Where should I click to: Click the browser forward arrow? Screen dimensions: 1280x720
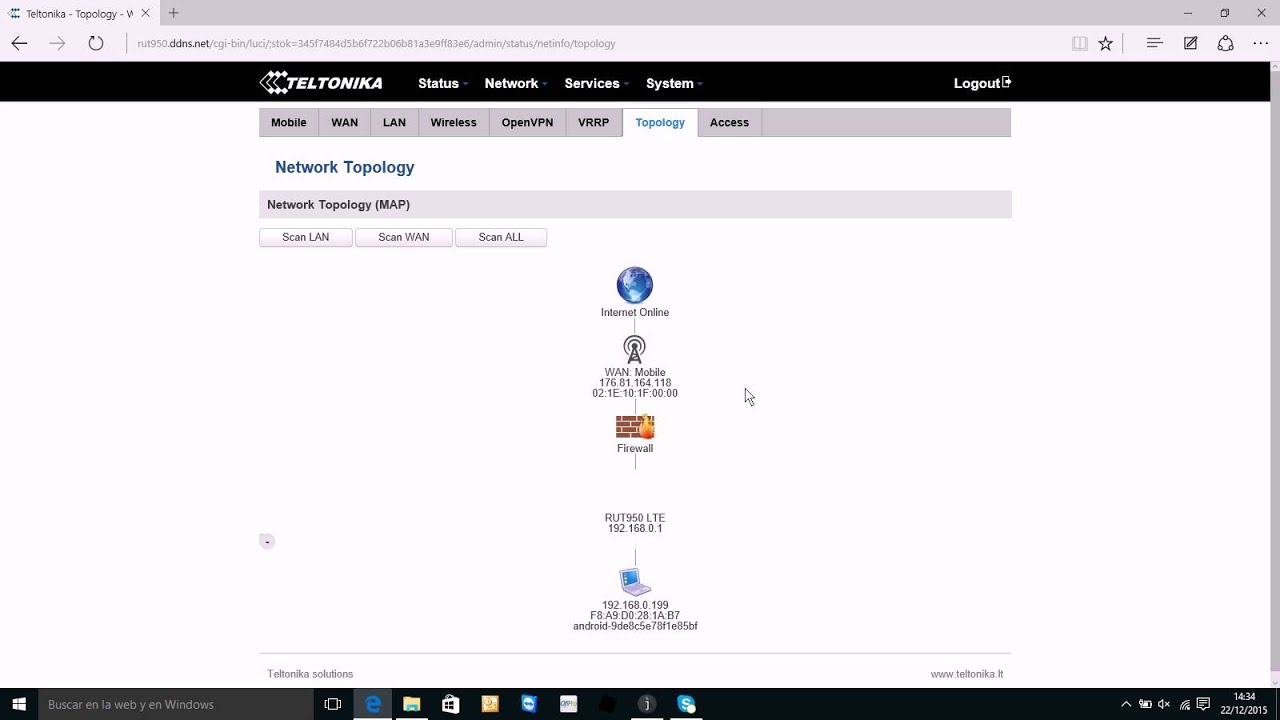pos(57,43)
